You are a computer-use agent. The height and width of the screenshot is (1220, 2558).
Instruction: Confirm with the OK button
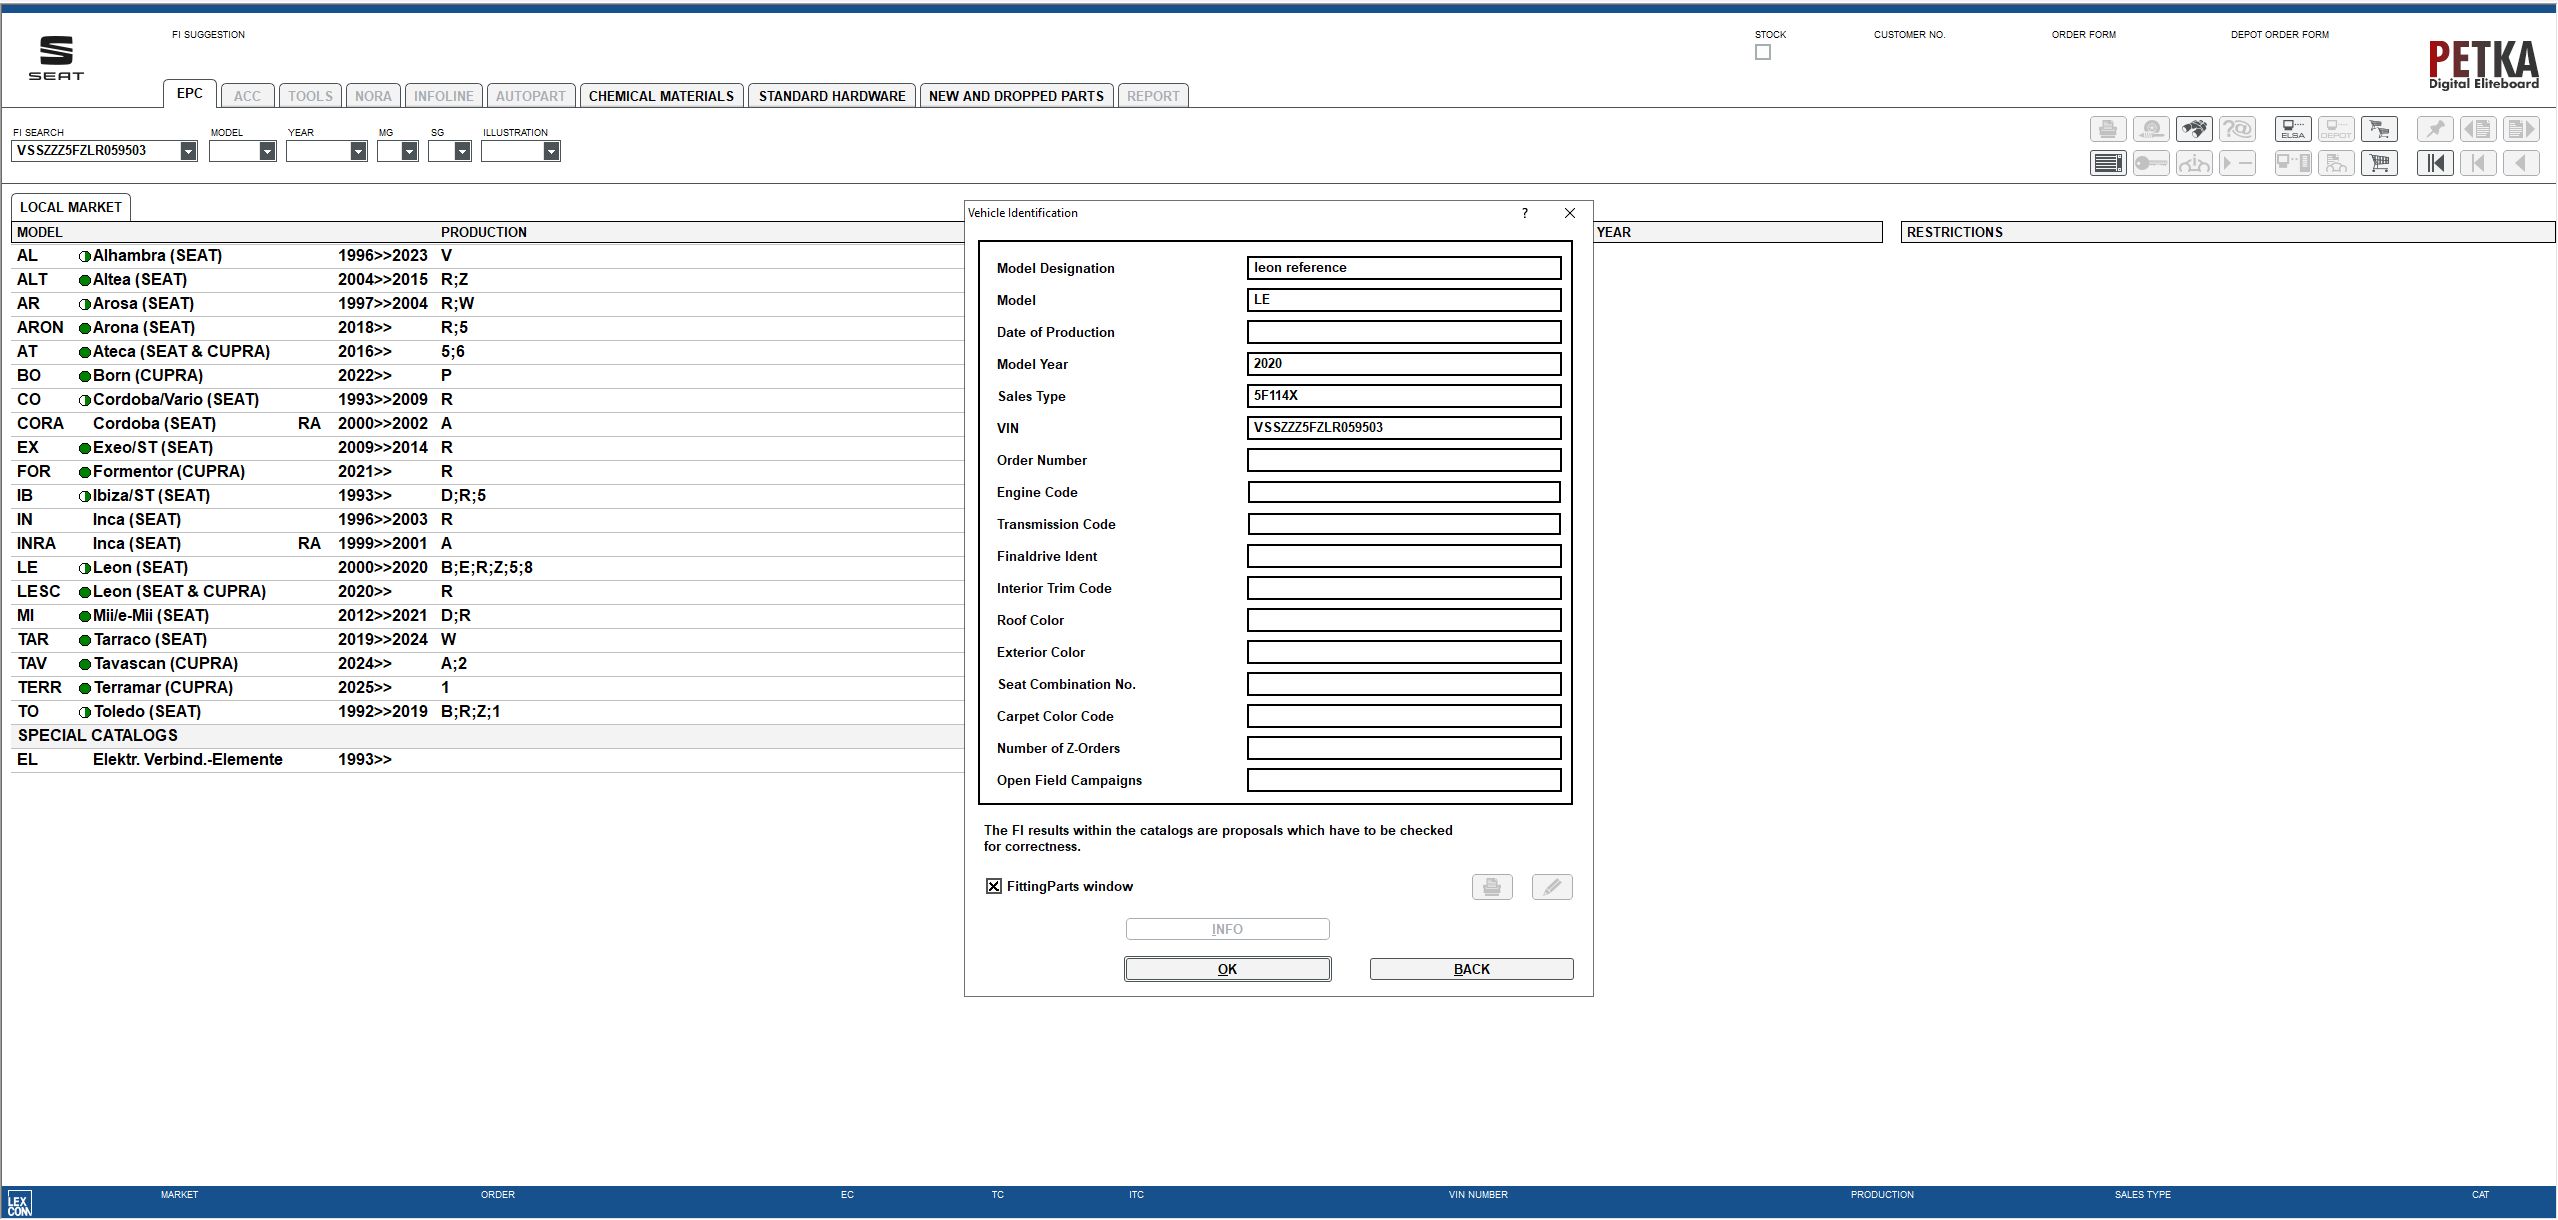point(1227,969)
